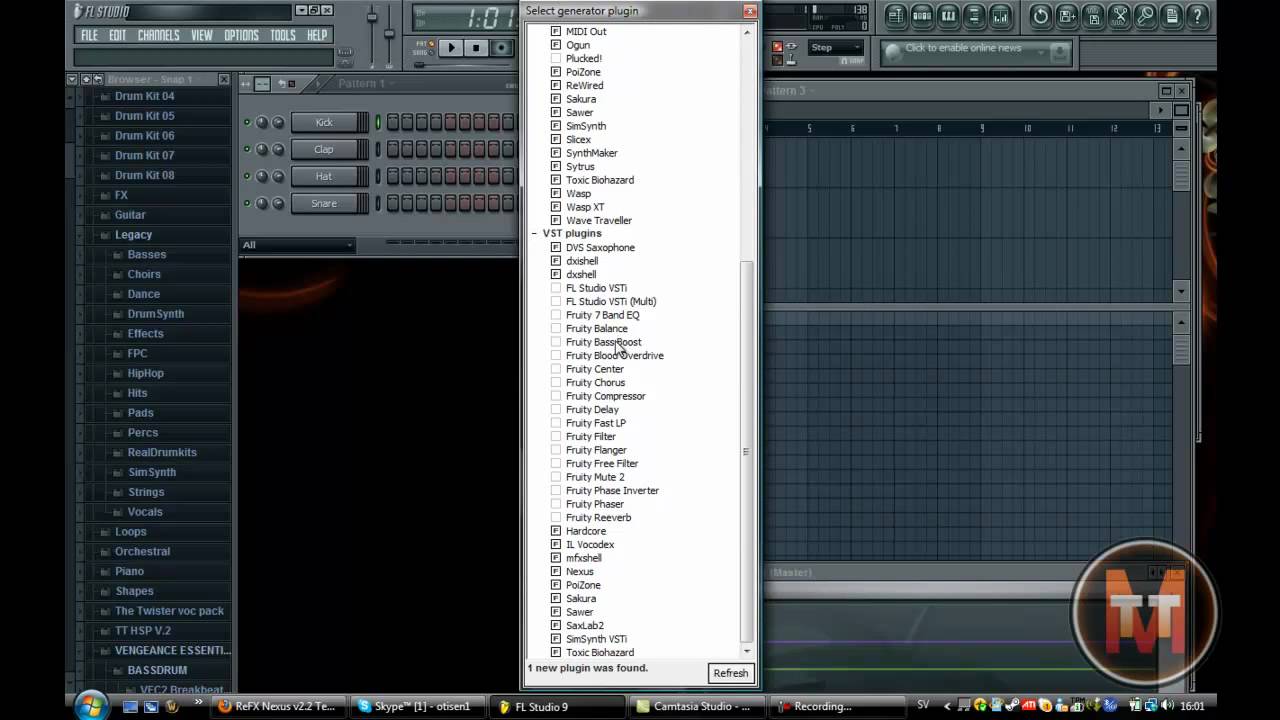
Task: Expand the Orchestral folder in browser
Action: (103, 551)
